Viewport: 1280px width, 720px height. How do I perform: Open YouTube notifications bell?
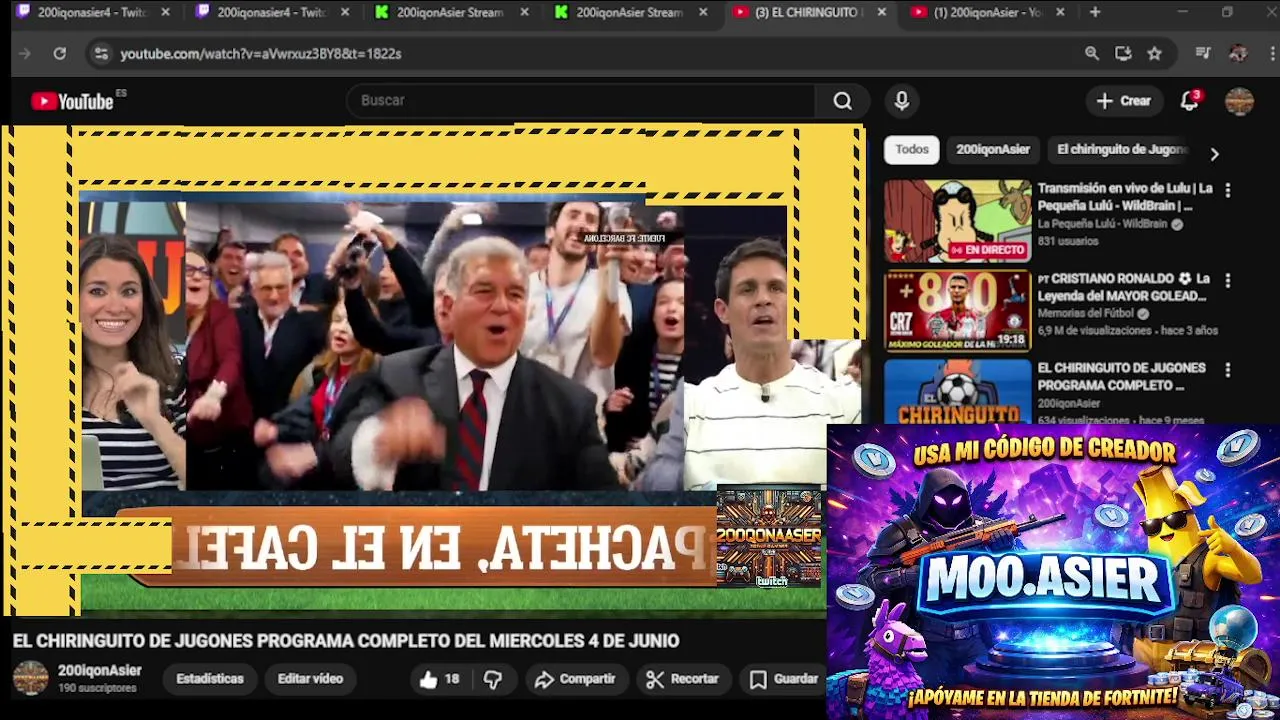[1189, 101]
